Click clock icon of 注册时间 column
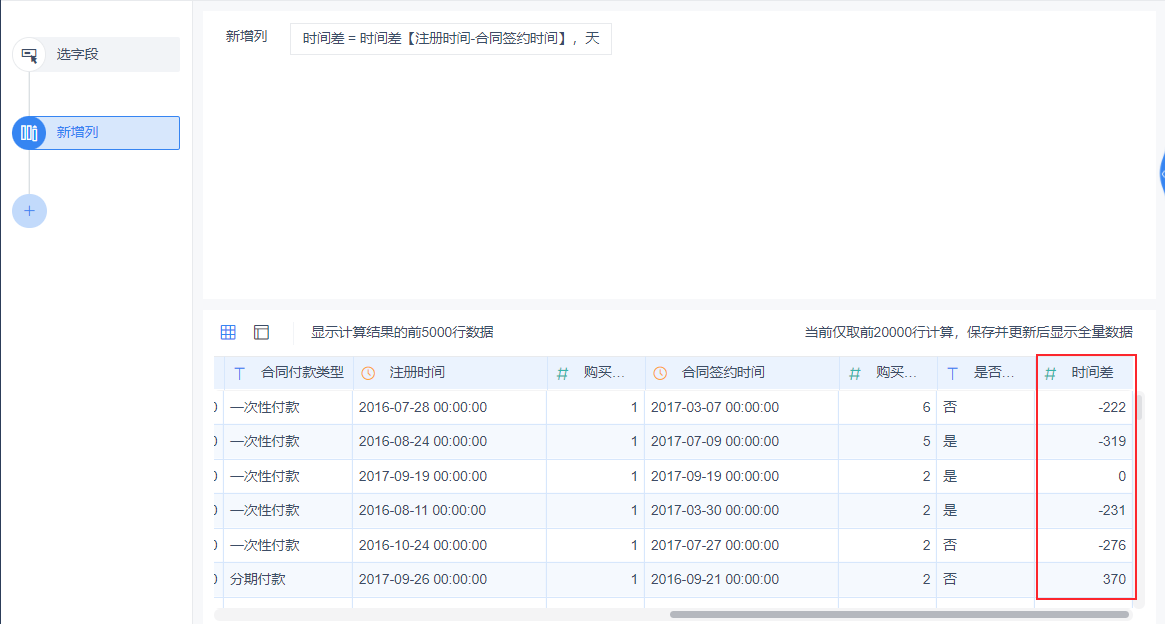This screenshot has height=624, width=1165. point(368,374)
